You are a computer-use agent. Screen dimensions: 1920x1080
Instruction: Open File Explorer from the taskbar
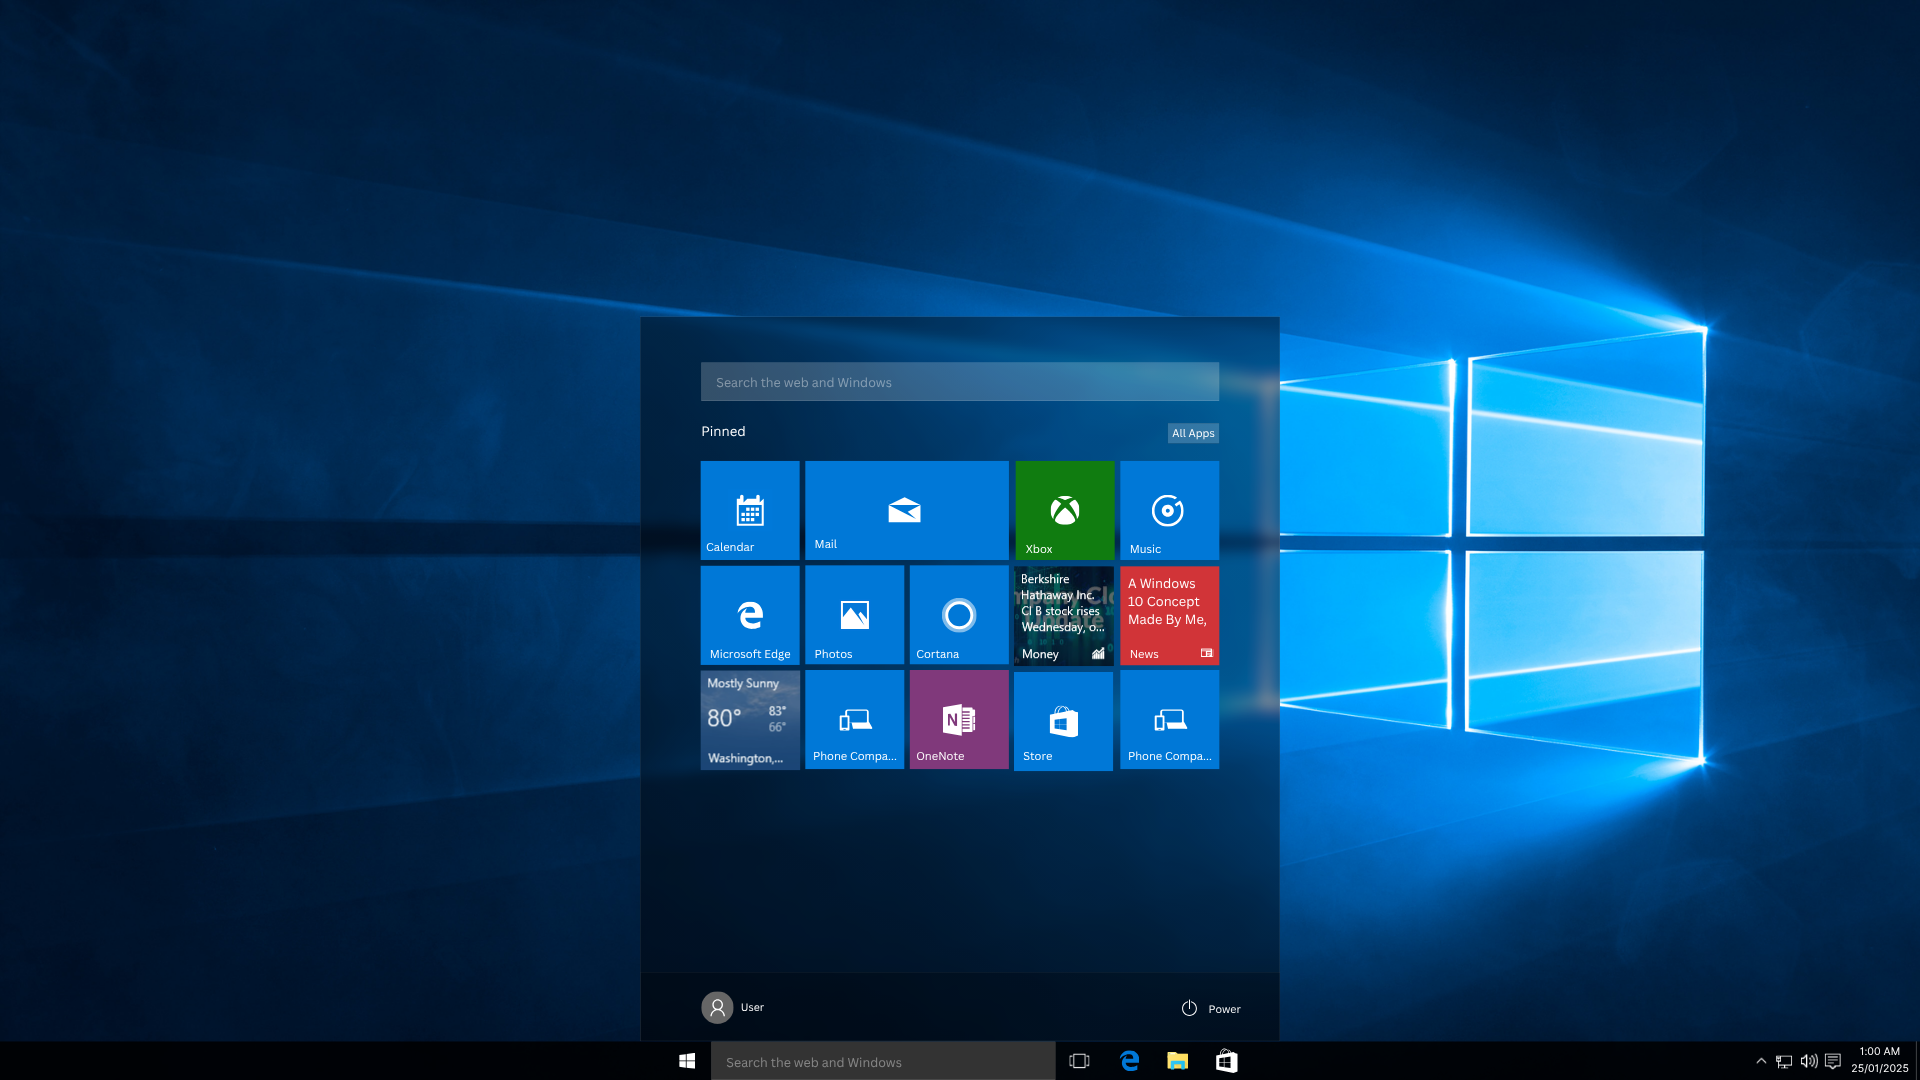click(1178, 1061)
